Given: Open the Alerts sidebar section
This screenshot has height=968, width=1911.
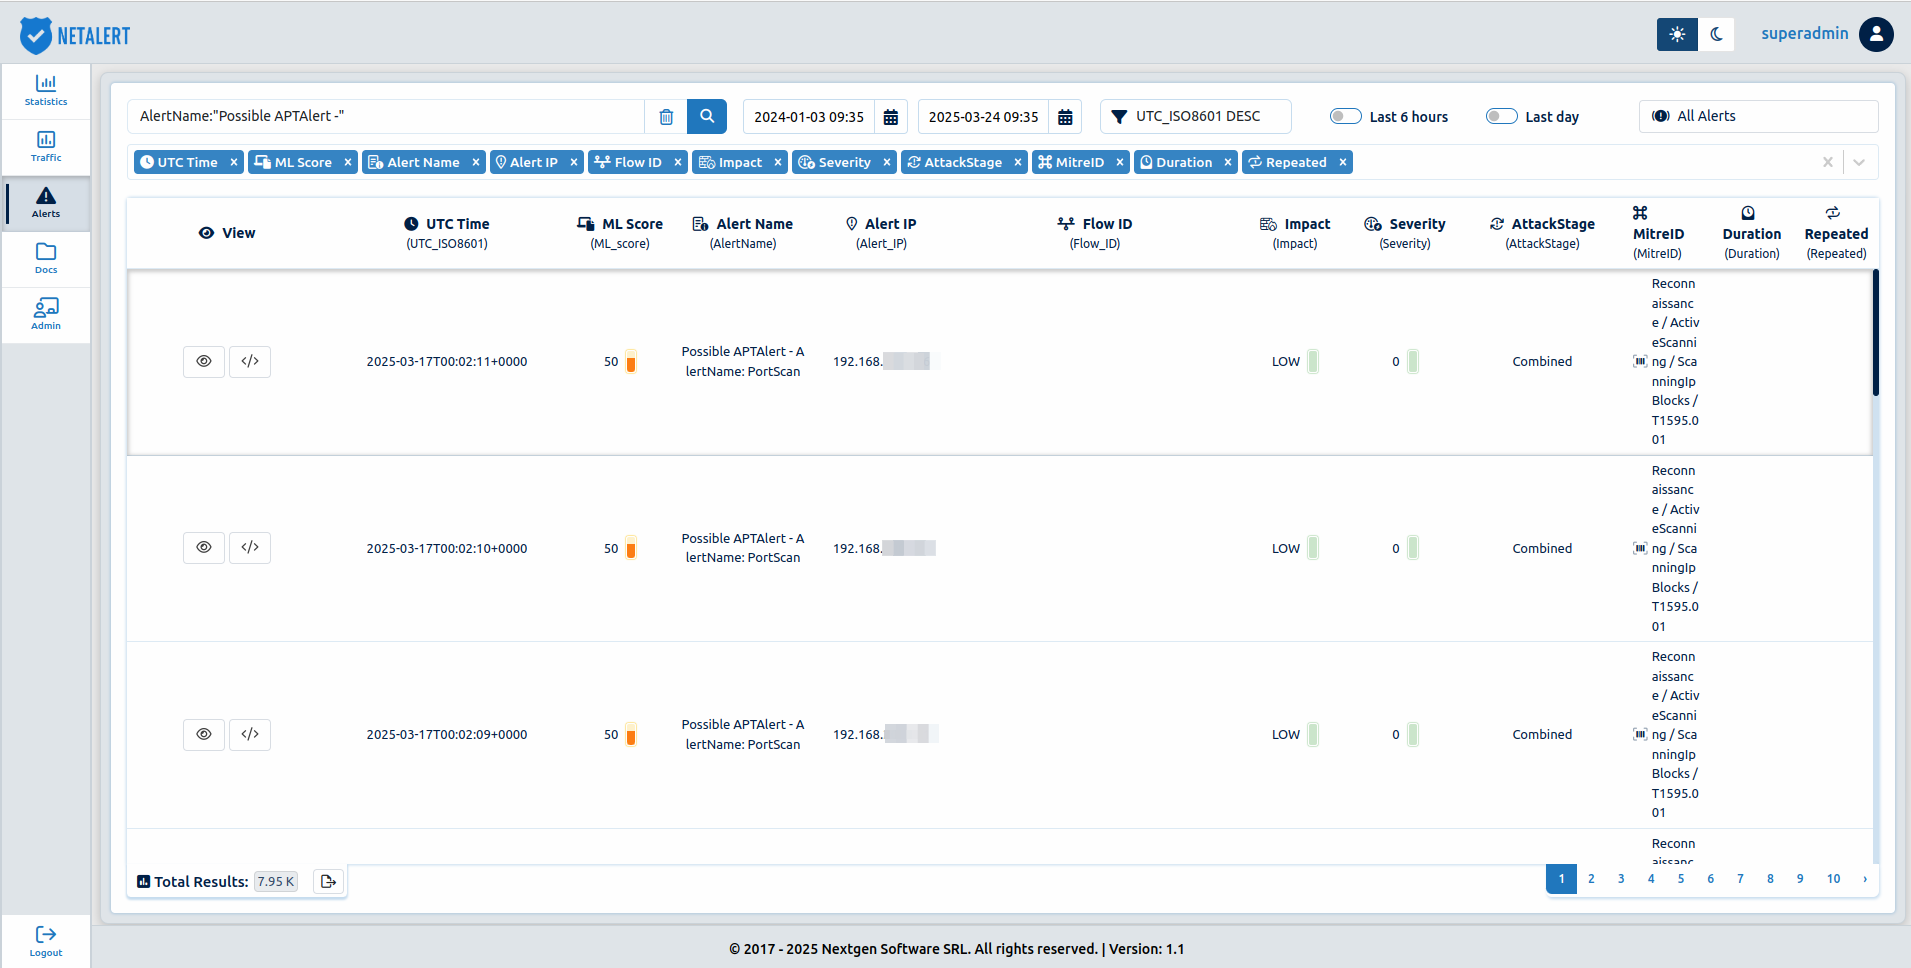Looking at the screenshot, I should [x=46, y=202].
